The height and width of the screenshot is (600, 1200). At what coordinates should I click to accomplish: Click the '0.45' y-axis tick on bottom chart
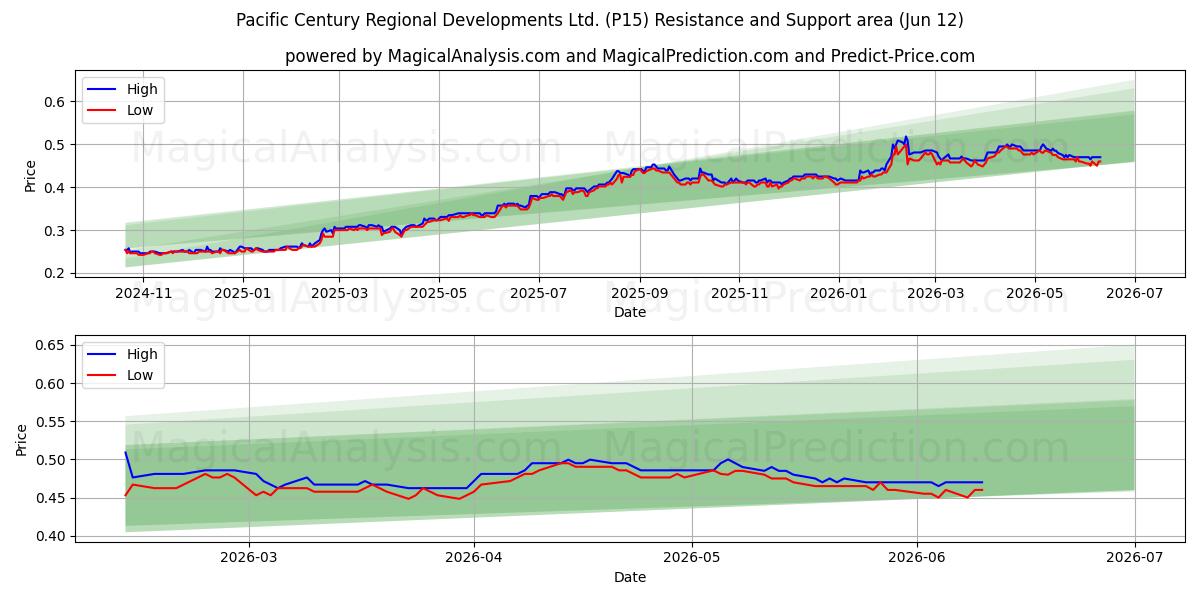click(x=50, y=498)
